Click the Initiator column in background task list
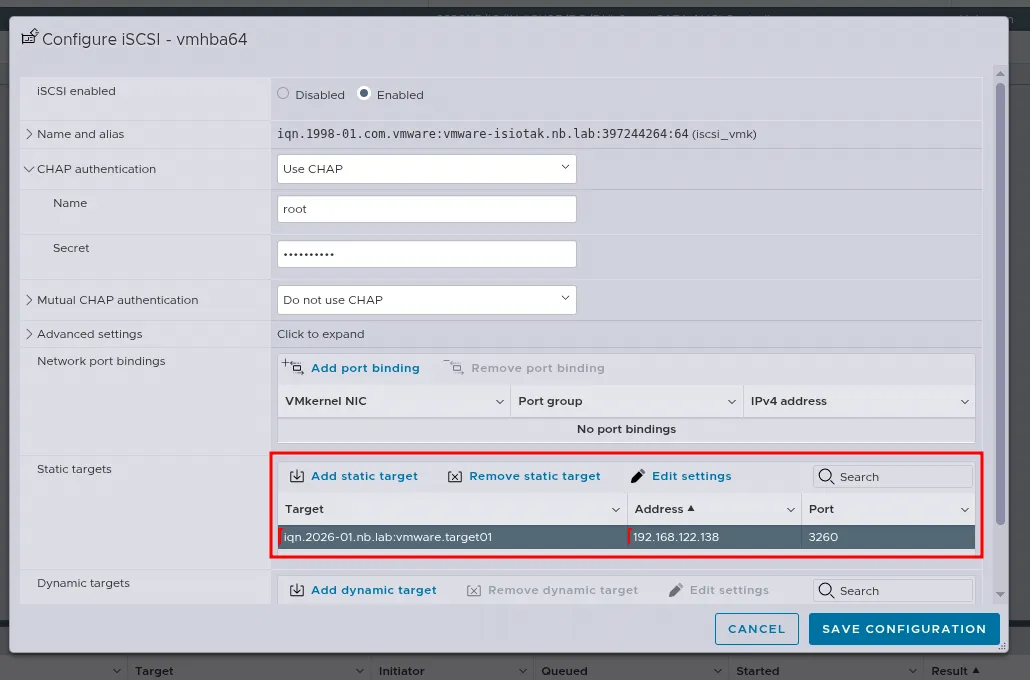This screenshot has height=680, width=1030. point(401,671)
